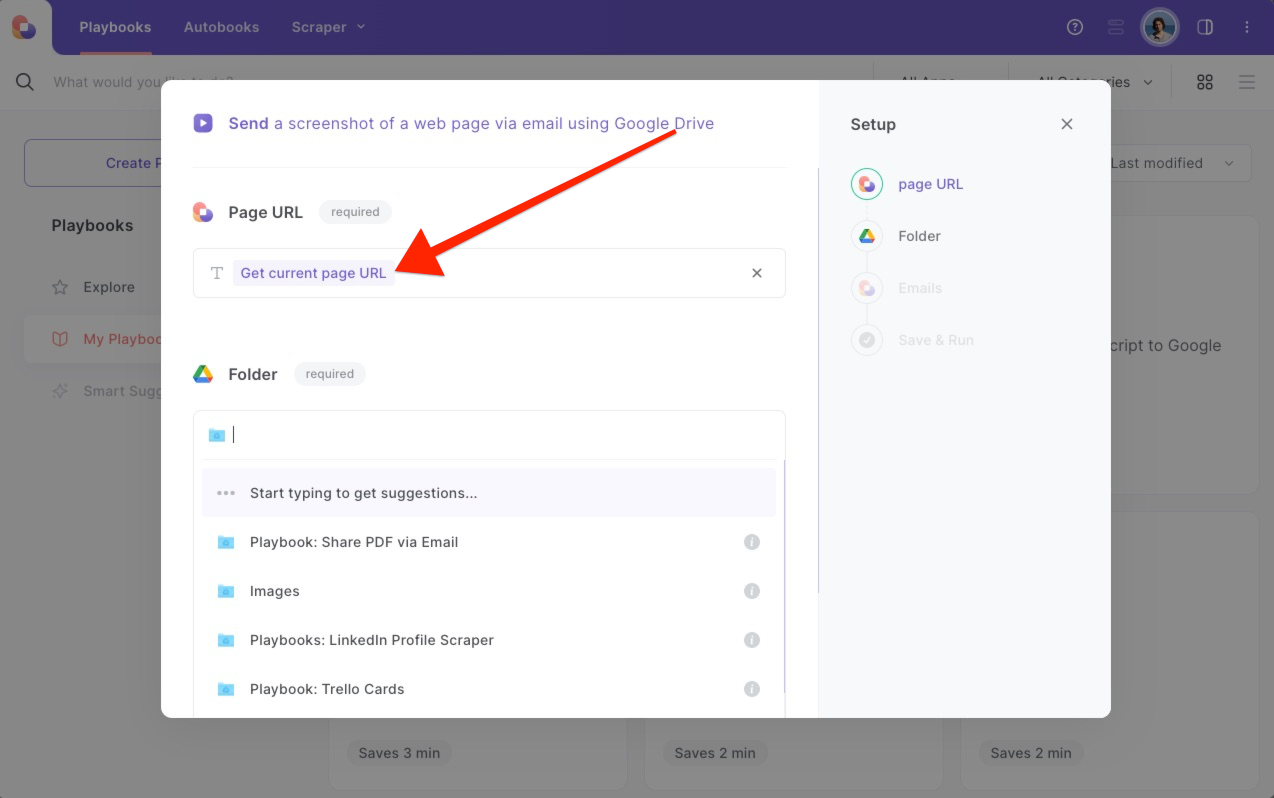1274x798 pixels.
Task: Show info for Images folder
Action: 752,591
